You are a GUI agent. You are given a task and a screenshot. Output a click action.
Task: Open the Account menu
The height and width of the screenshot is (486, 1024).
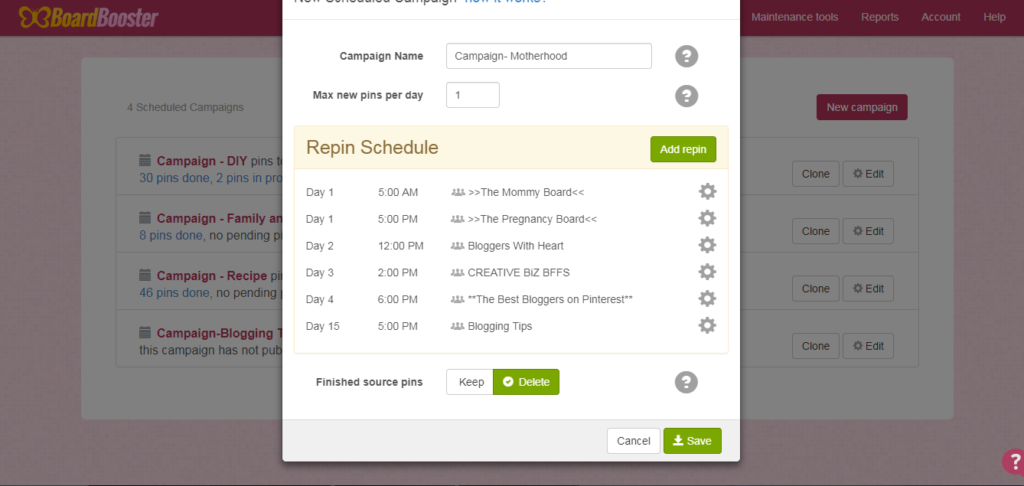941,17
